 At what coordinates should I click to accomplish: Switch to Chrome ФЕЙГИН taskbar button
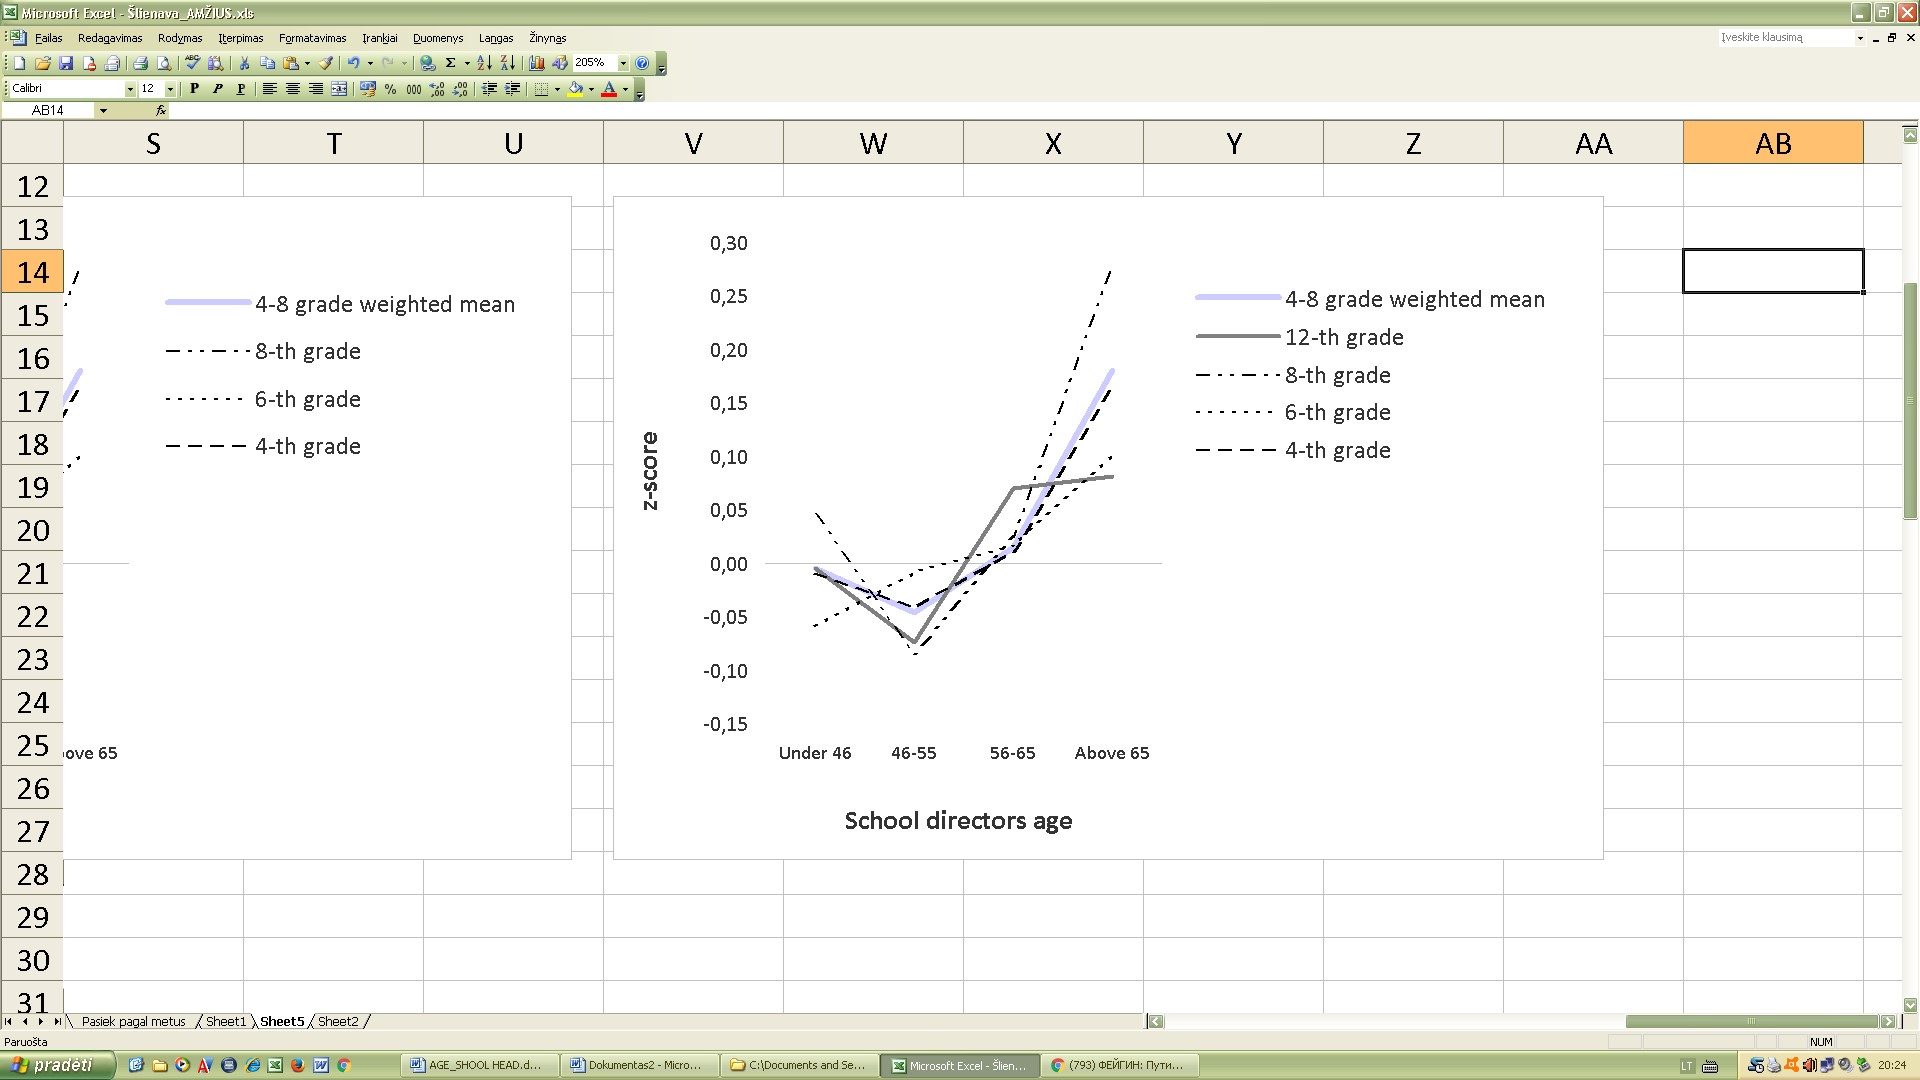(1119, 1065)
